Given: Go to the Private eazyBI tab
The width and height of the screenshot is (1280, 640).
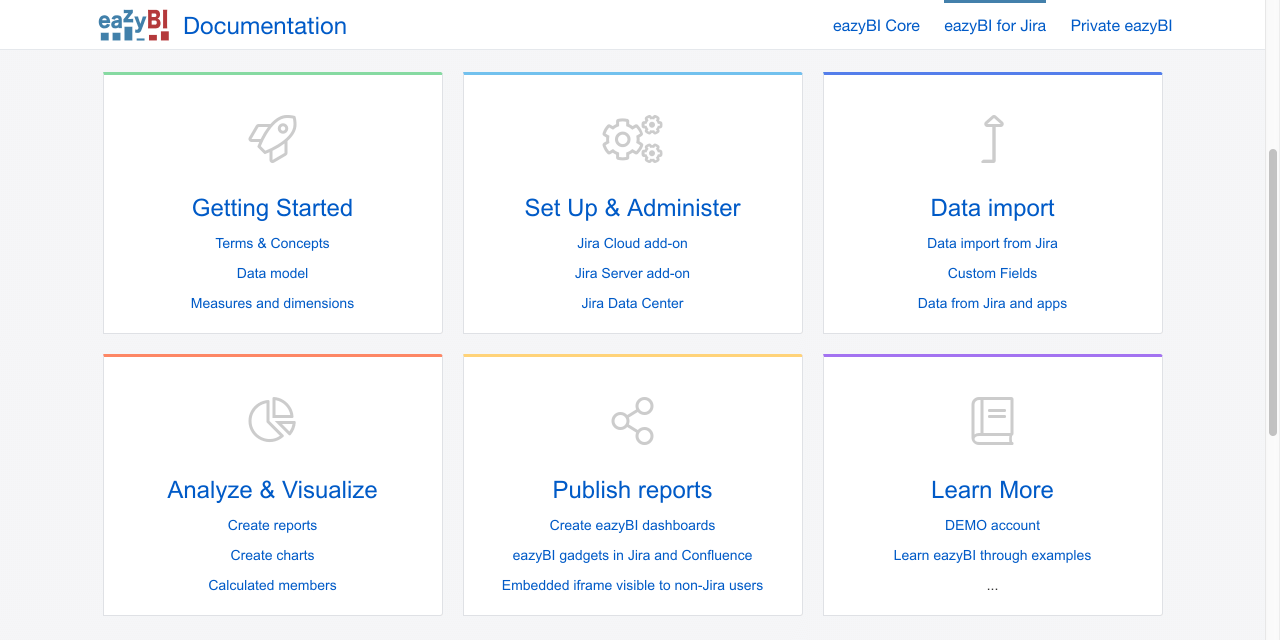Looking at the screenshot, I should [1121, 26].
